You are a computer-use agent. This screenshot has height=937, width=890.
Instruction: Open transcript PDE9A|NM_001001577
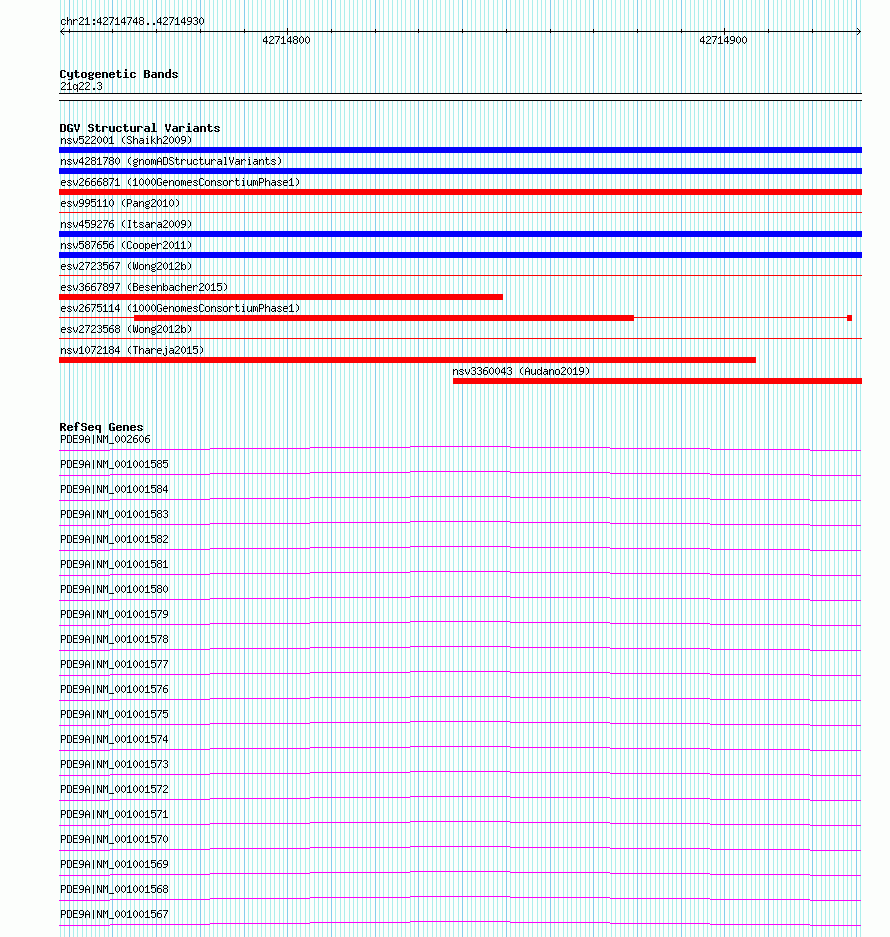point(114,665)
